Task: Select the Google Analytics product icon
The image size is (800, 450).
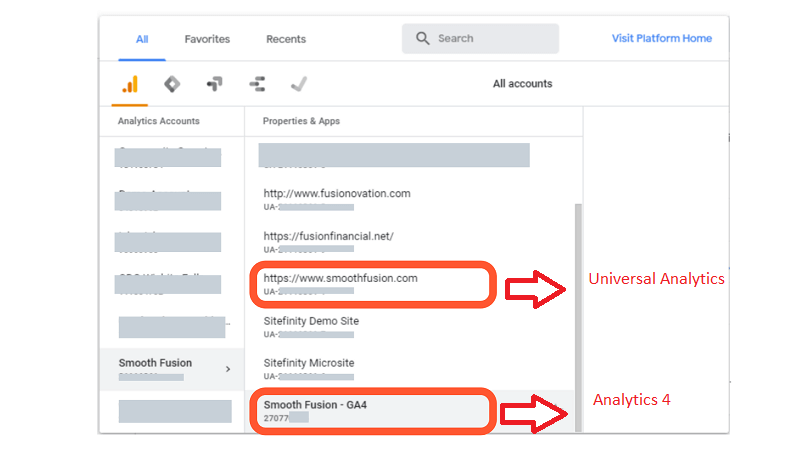Action: click(x=130, y=84)
